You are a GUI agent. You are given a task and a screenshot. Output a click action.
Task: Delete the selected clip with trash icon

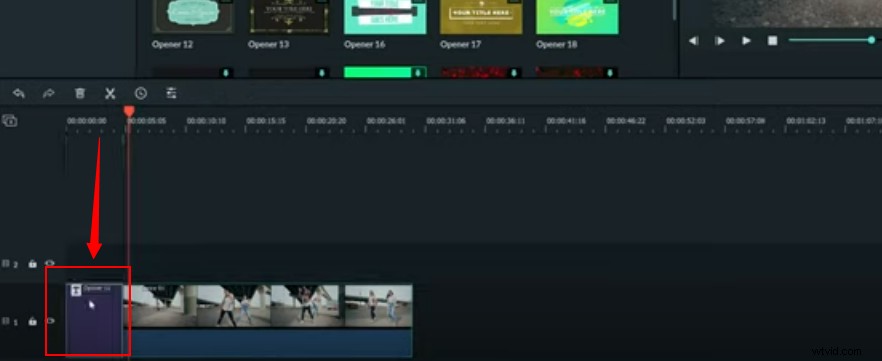pos(80,93)
